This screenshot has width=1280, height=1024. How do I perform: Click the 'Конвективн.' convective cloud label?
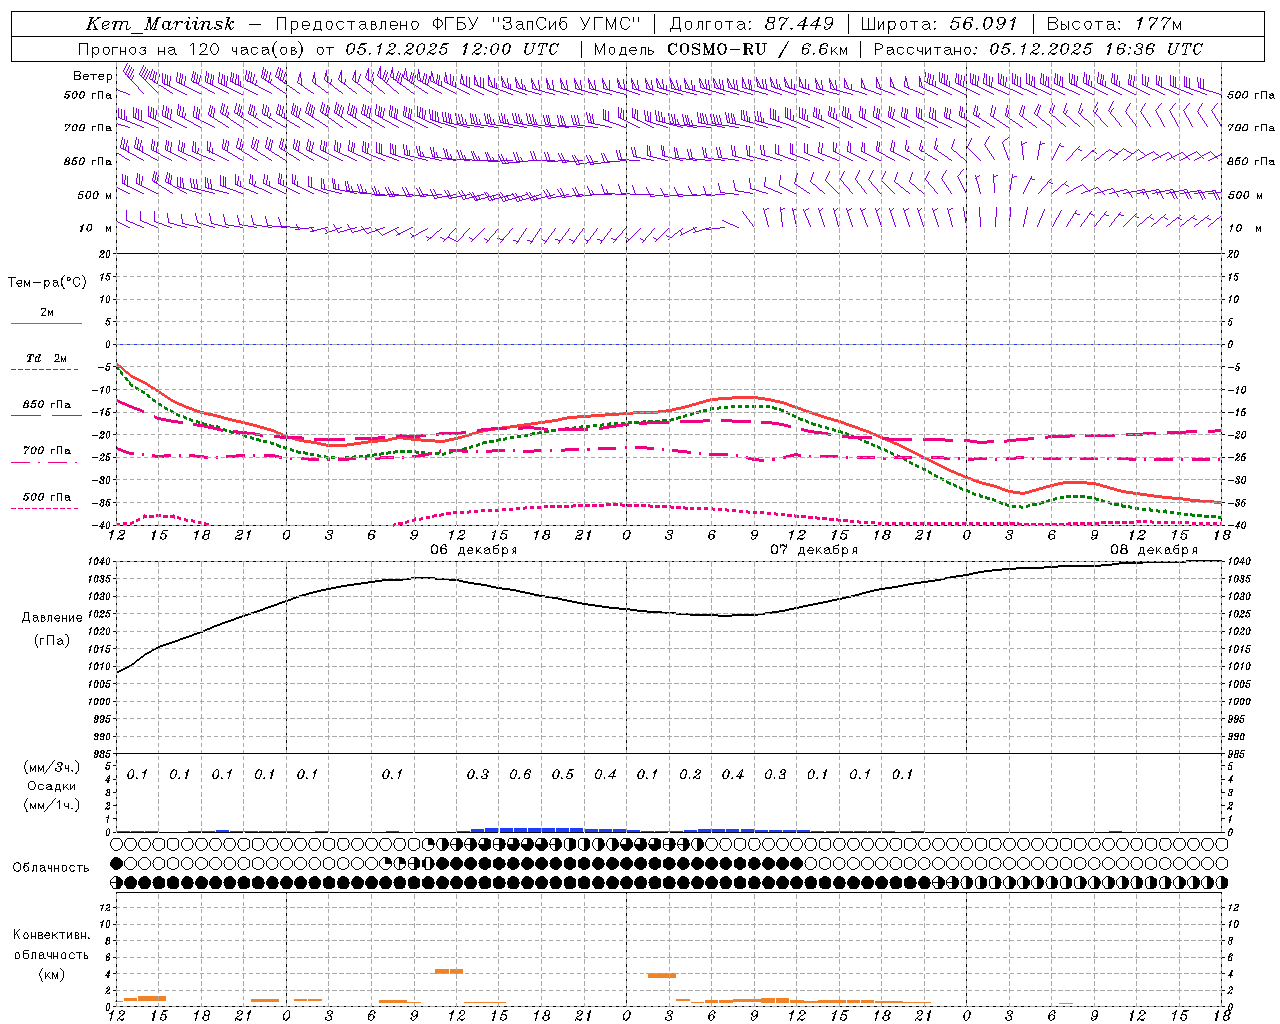51,935
